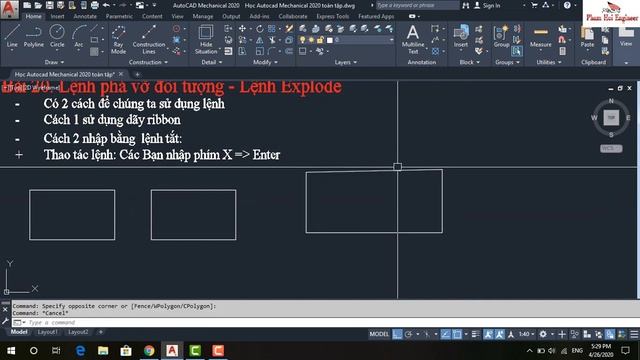
Task: Select the Line draw tool
Action: click(12, 36)
